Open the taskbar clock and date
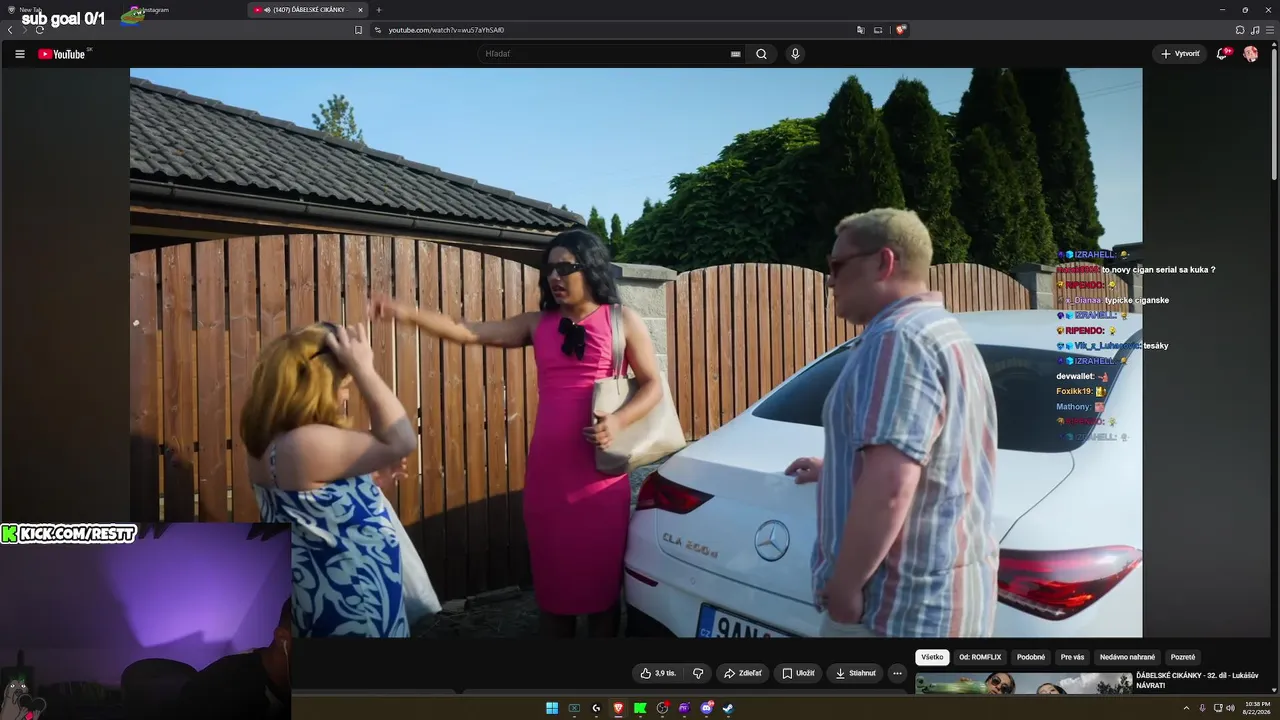The width and height of the screenshot is (1280, 720). [1255, 708]
